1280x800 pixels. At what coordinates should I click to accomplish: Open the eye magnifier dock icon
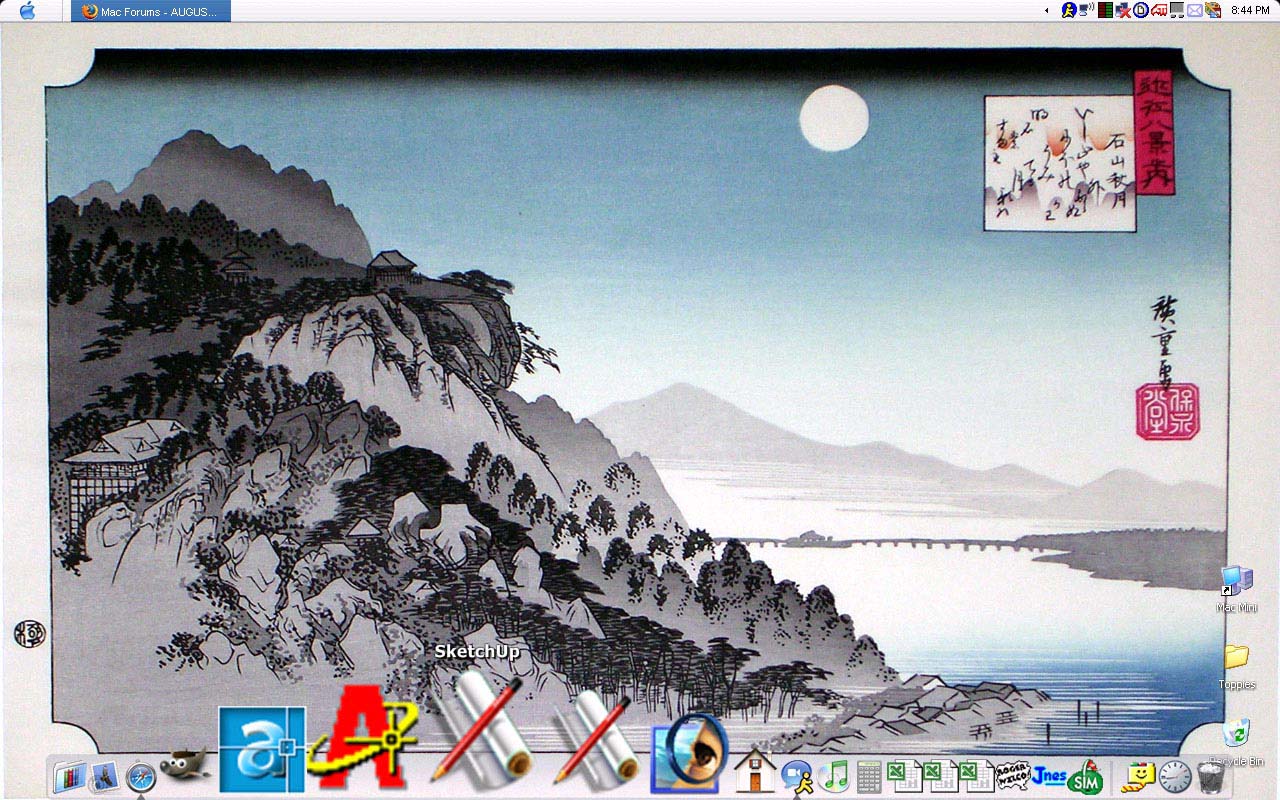tap(689, 754)
